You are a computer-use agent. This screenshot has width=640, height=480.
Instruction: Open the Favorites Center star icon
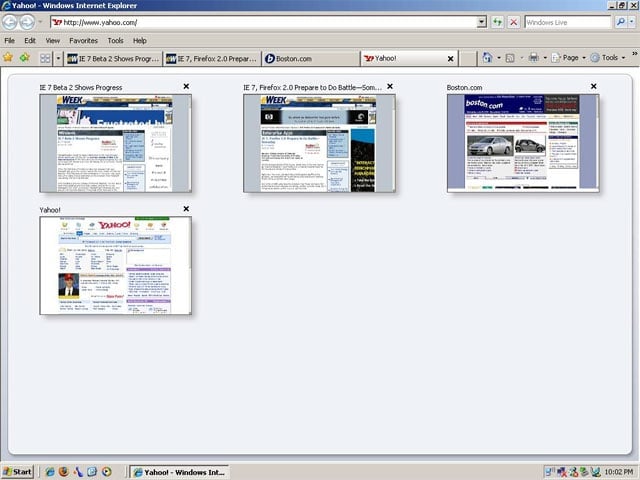click(x=8, y=58)
